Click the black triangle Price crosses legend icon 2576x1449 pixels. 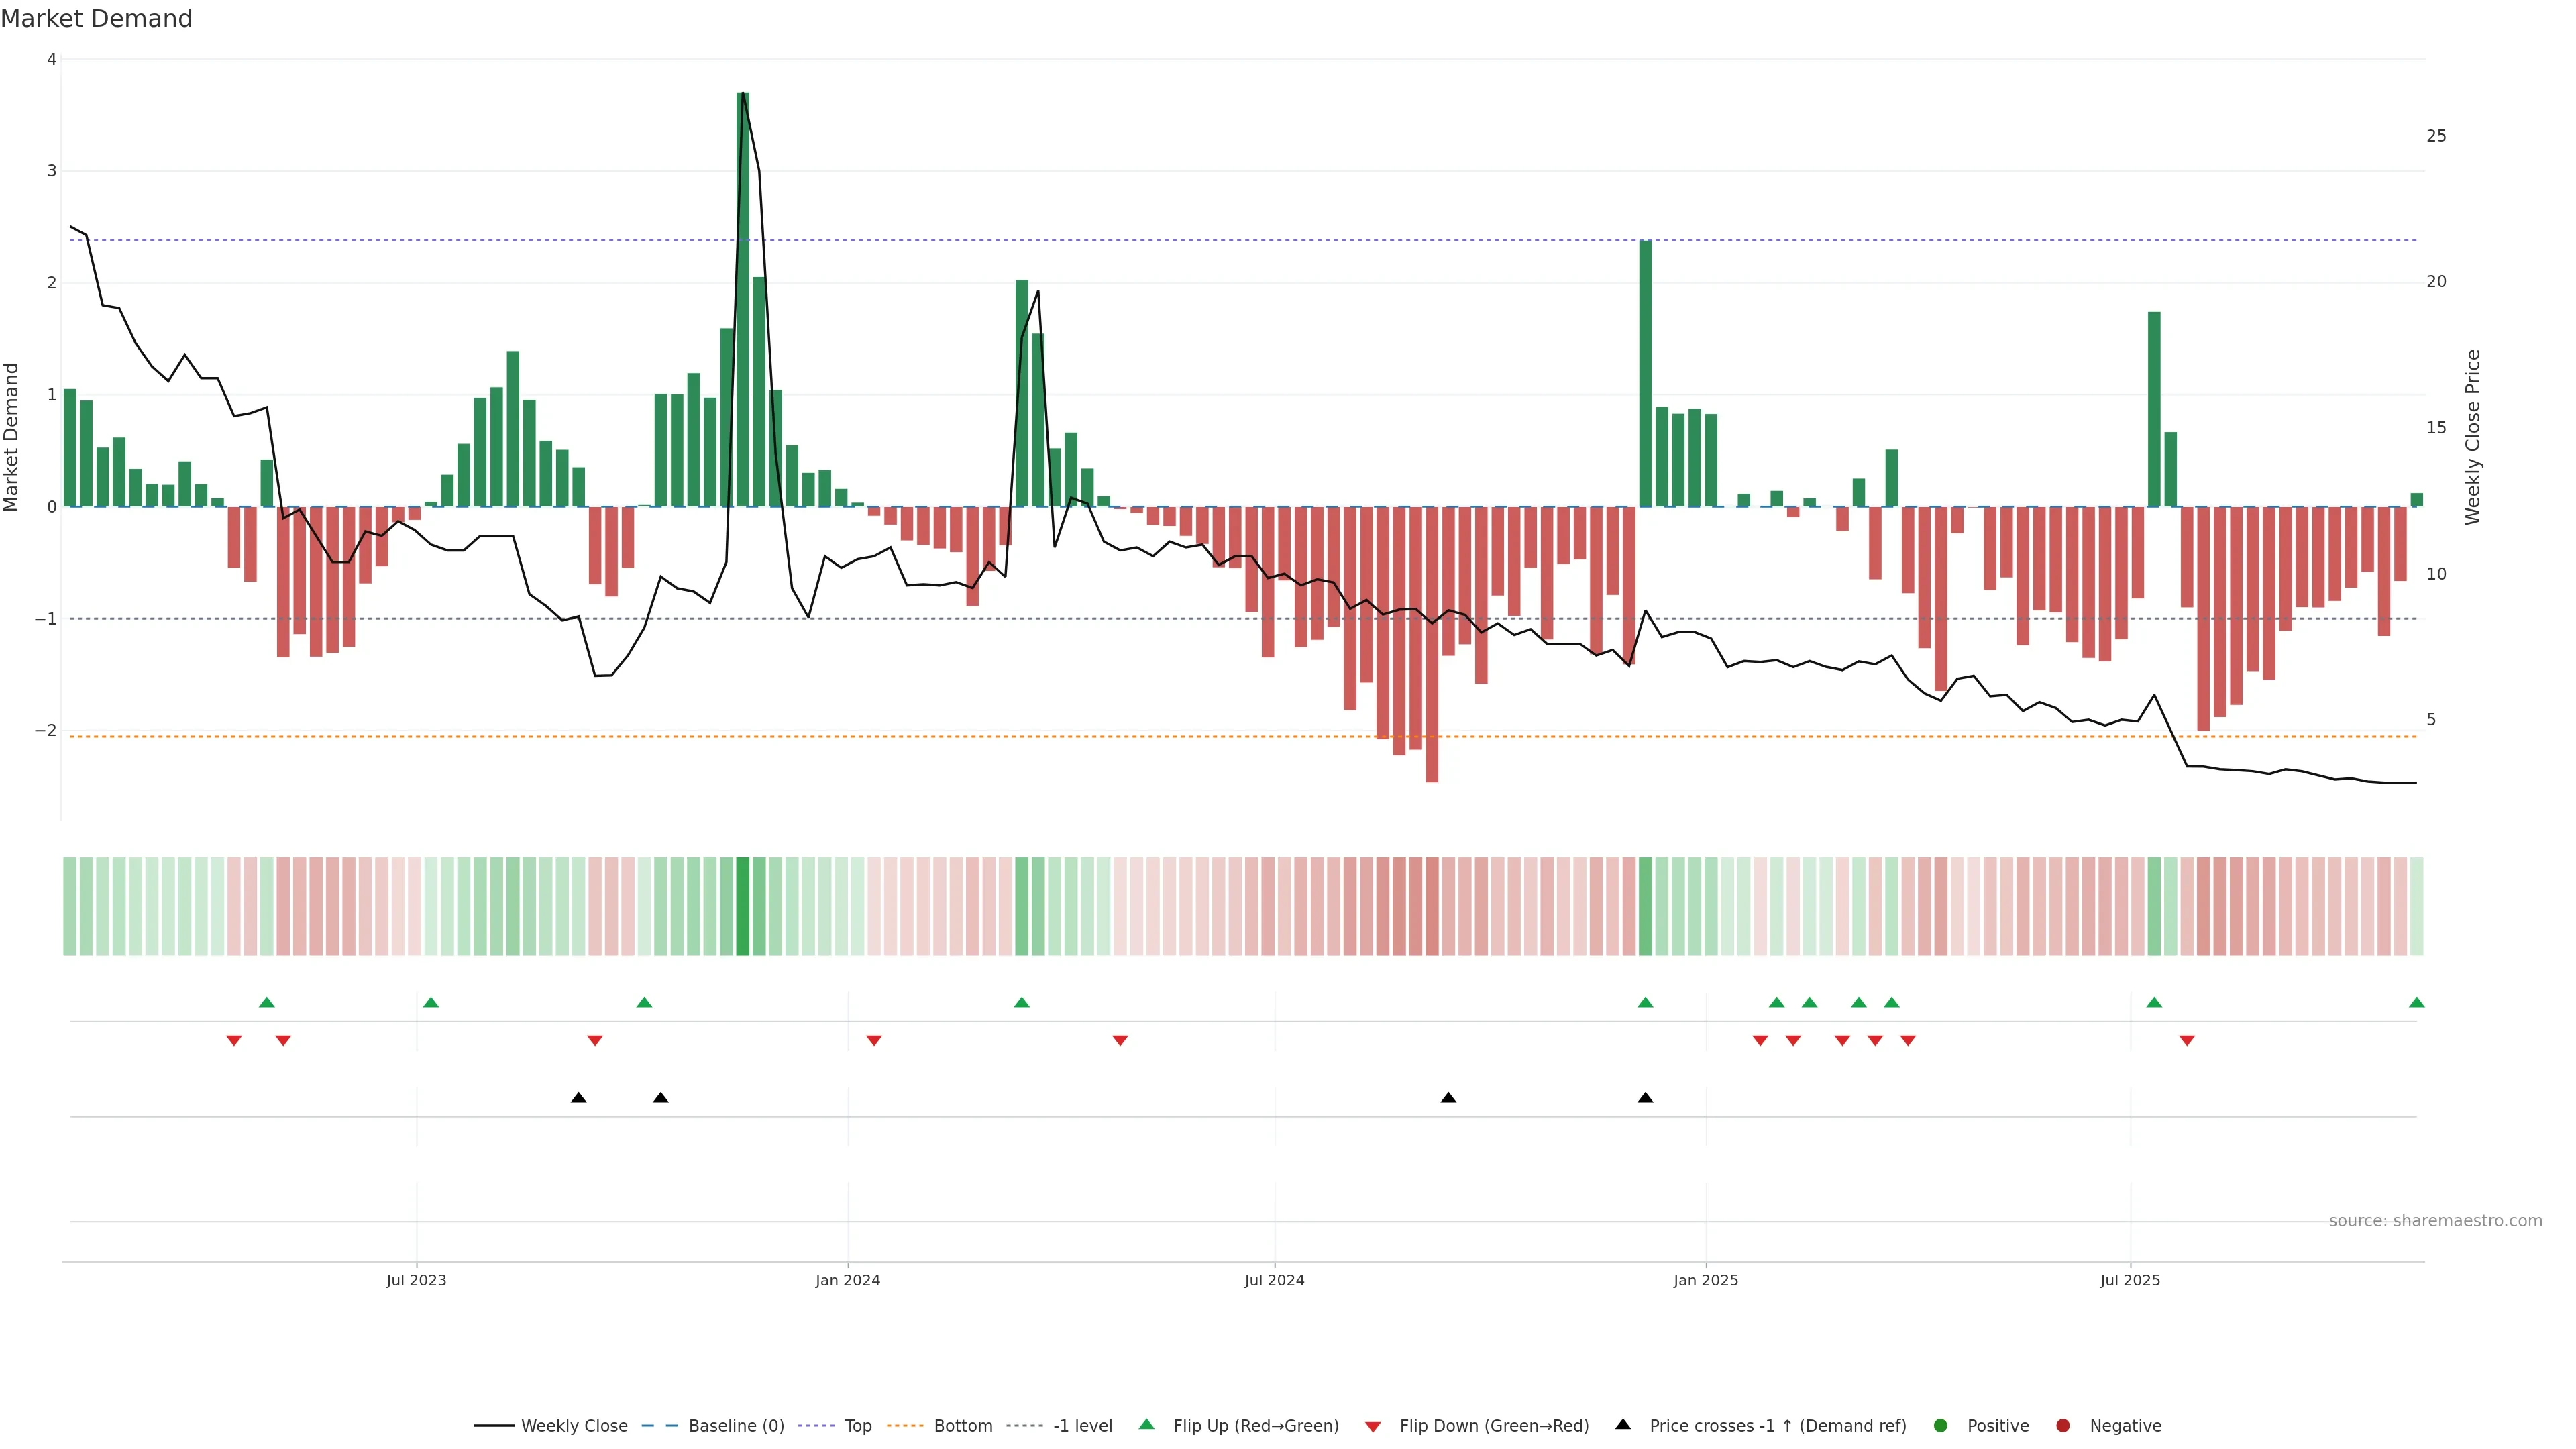pyautogui.click(x=1622, y=1424)
